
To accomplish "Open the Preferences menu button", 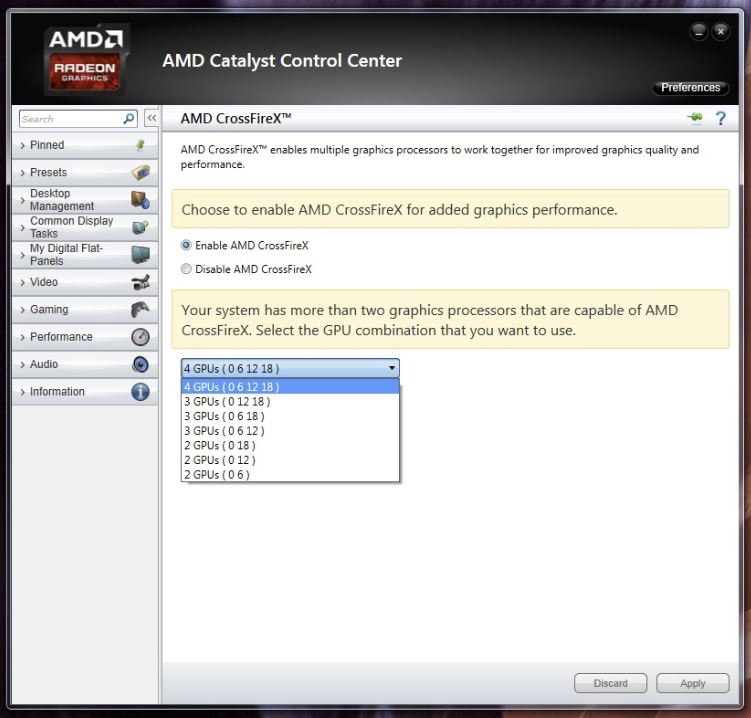I will pos(690,88).
